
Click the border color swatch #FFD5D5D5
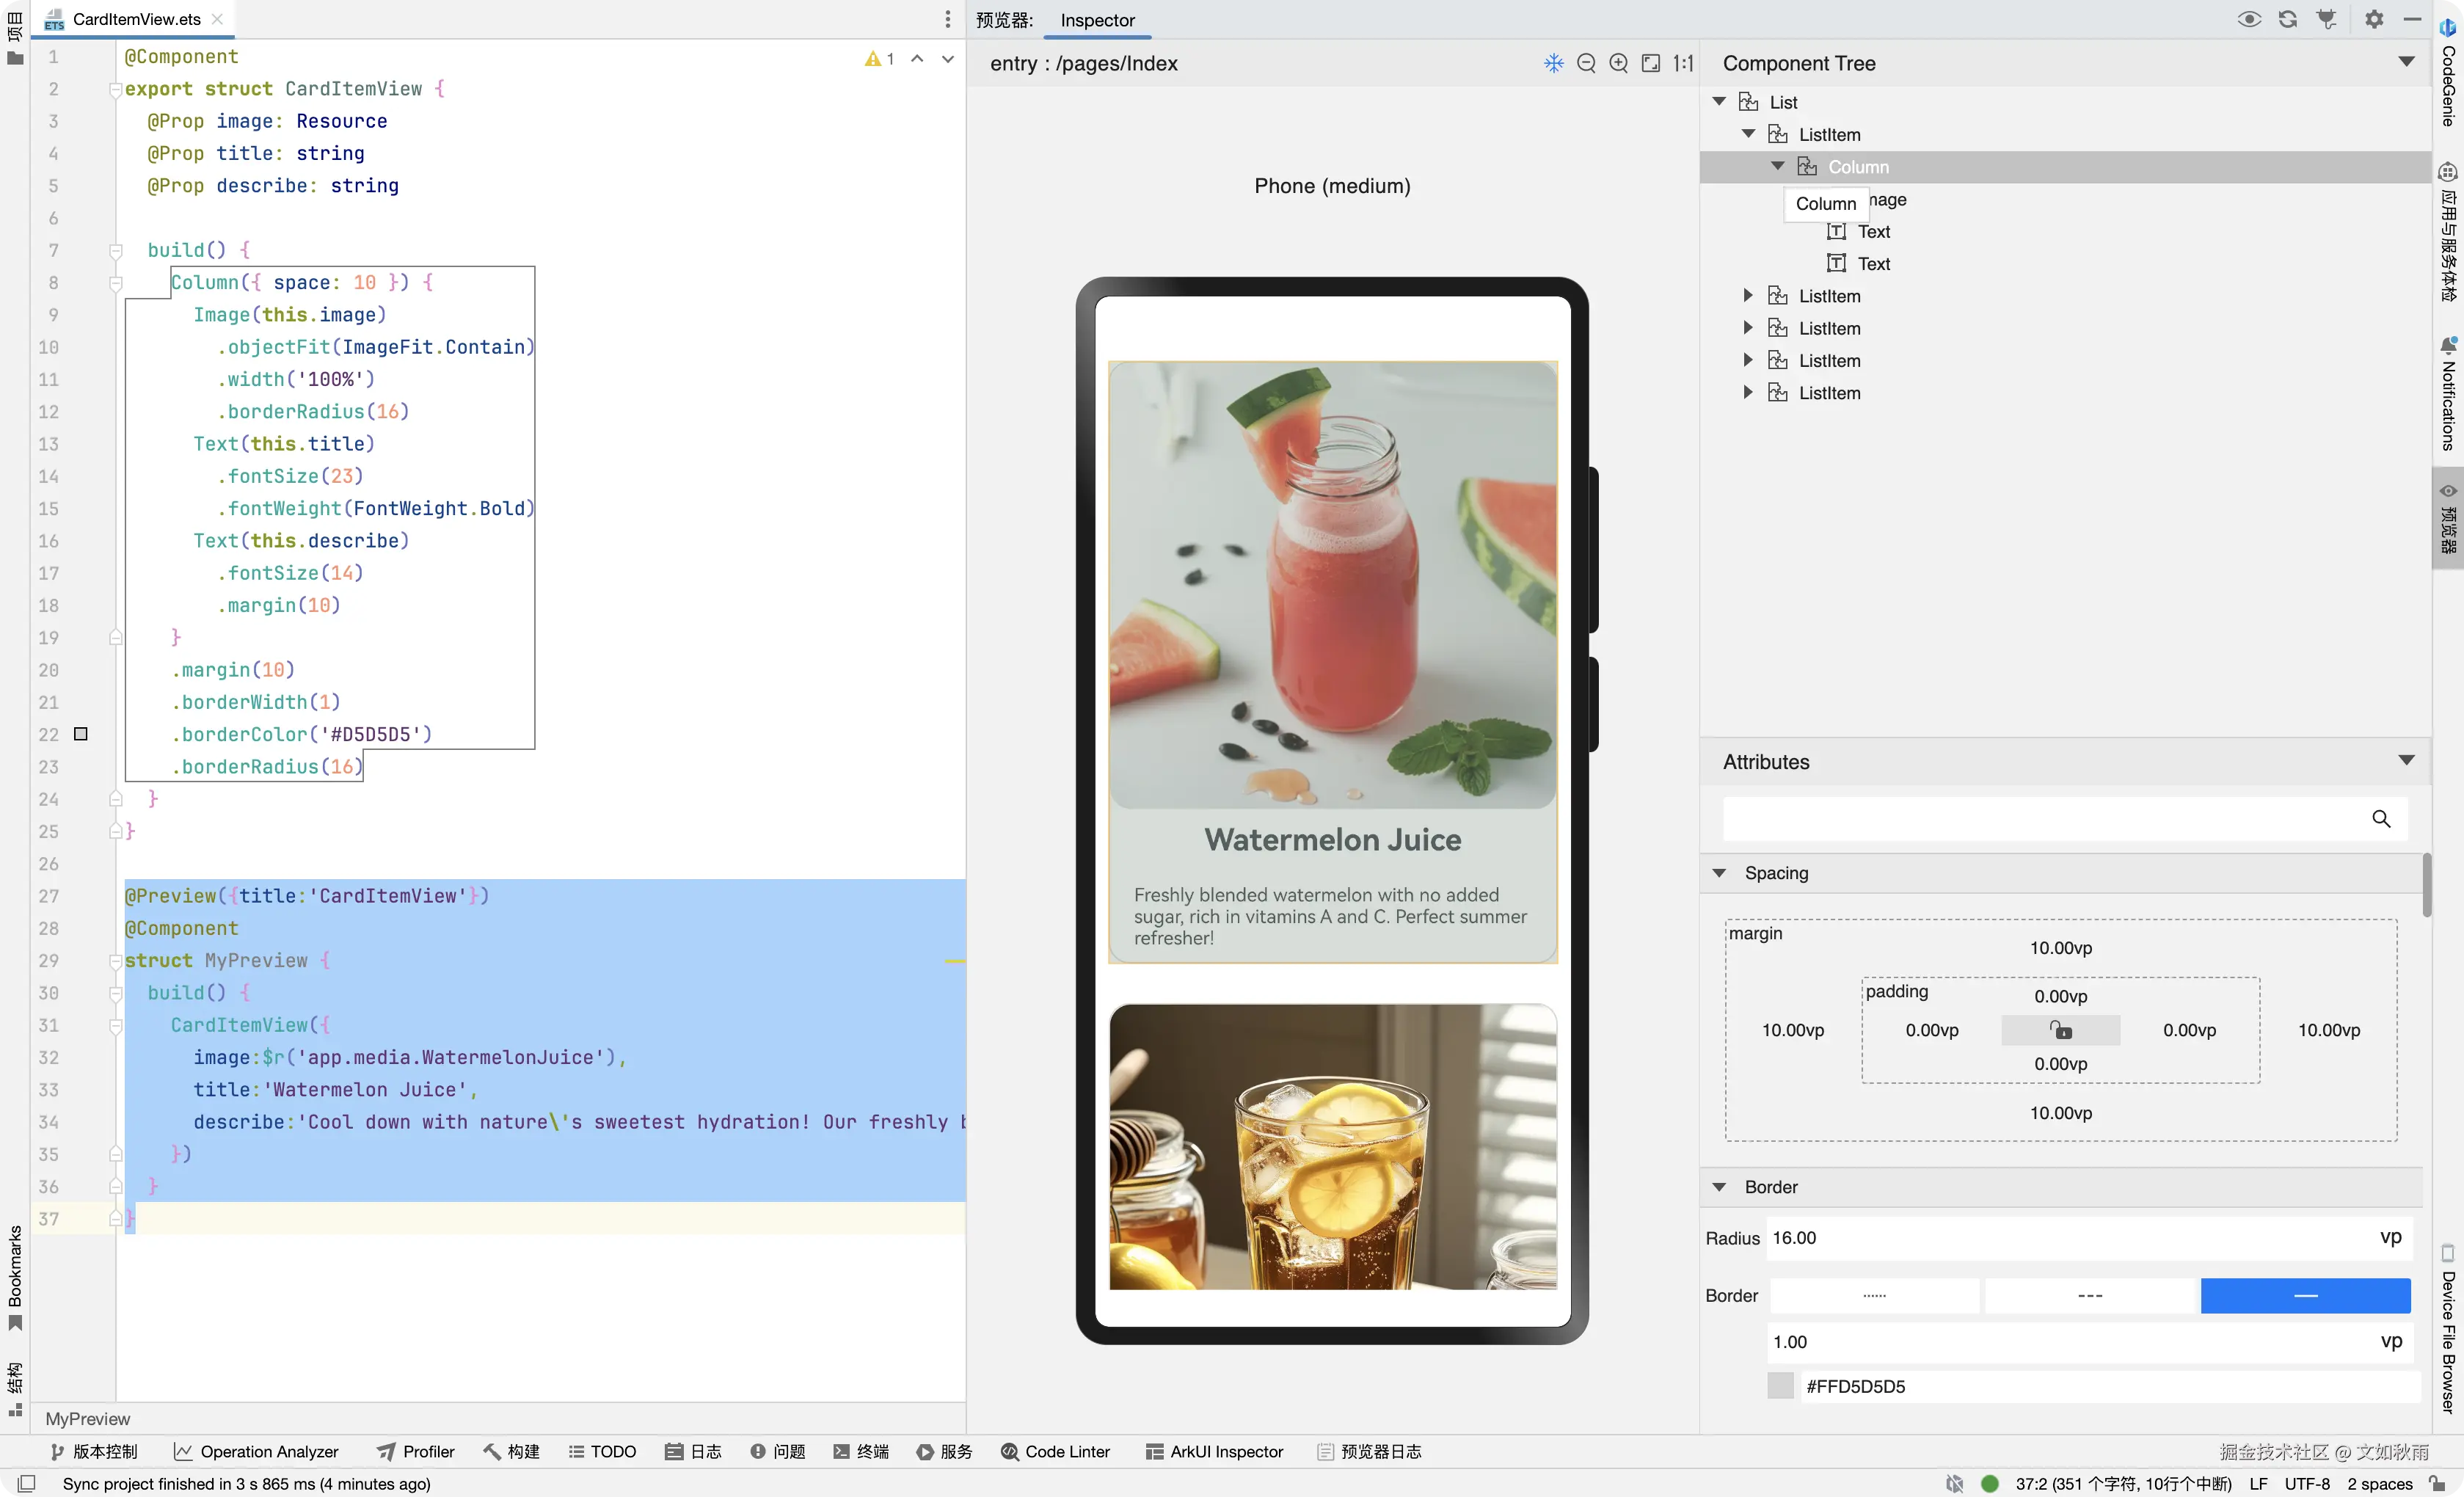(x=1781, y=1386)
